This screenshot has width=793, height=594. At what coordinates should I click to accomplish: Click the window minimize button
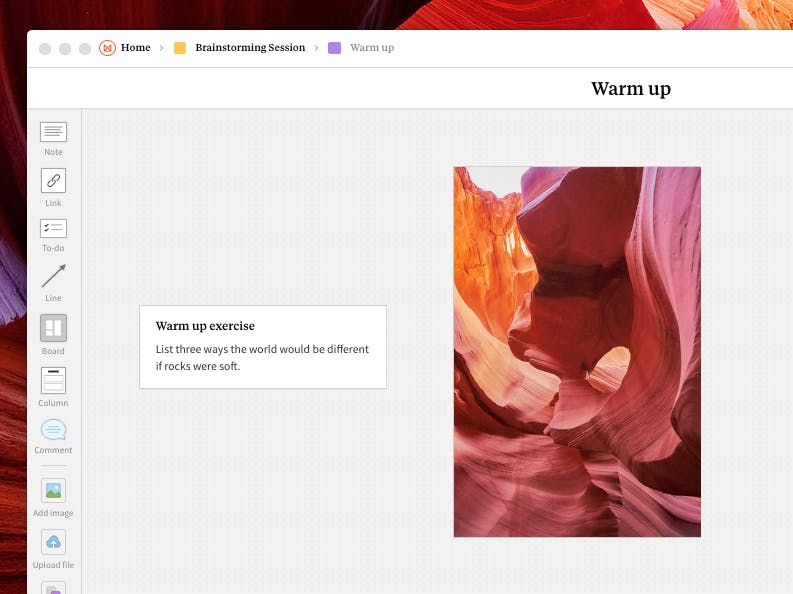tap(65, 49)
